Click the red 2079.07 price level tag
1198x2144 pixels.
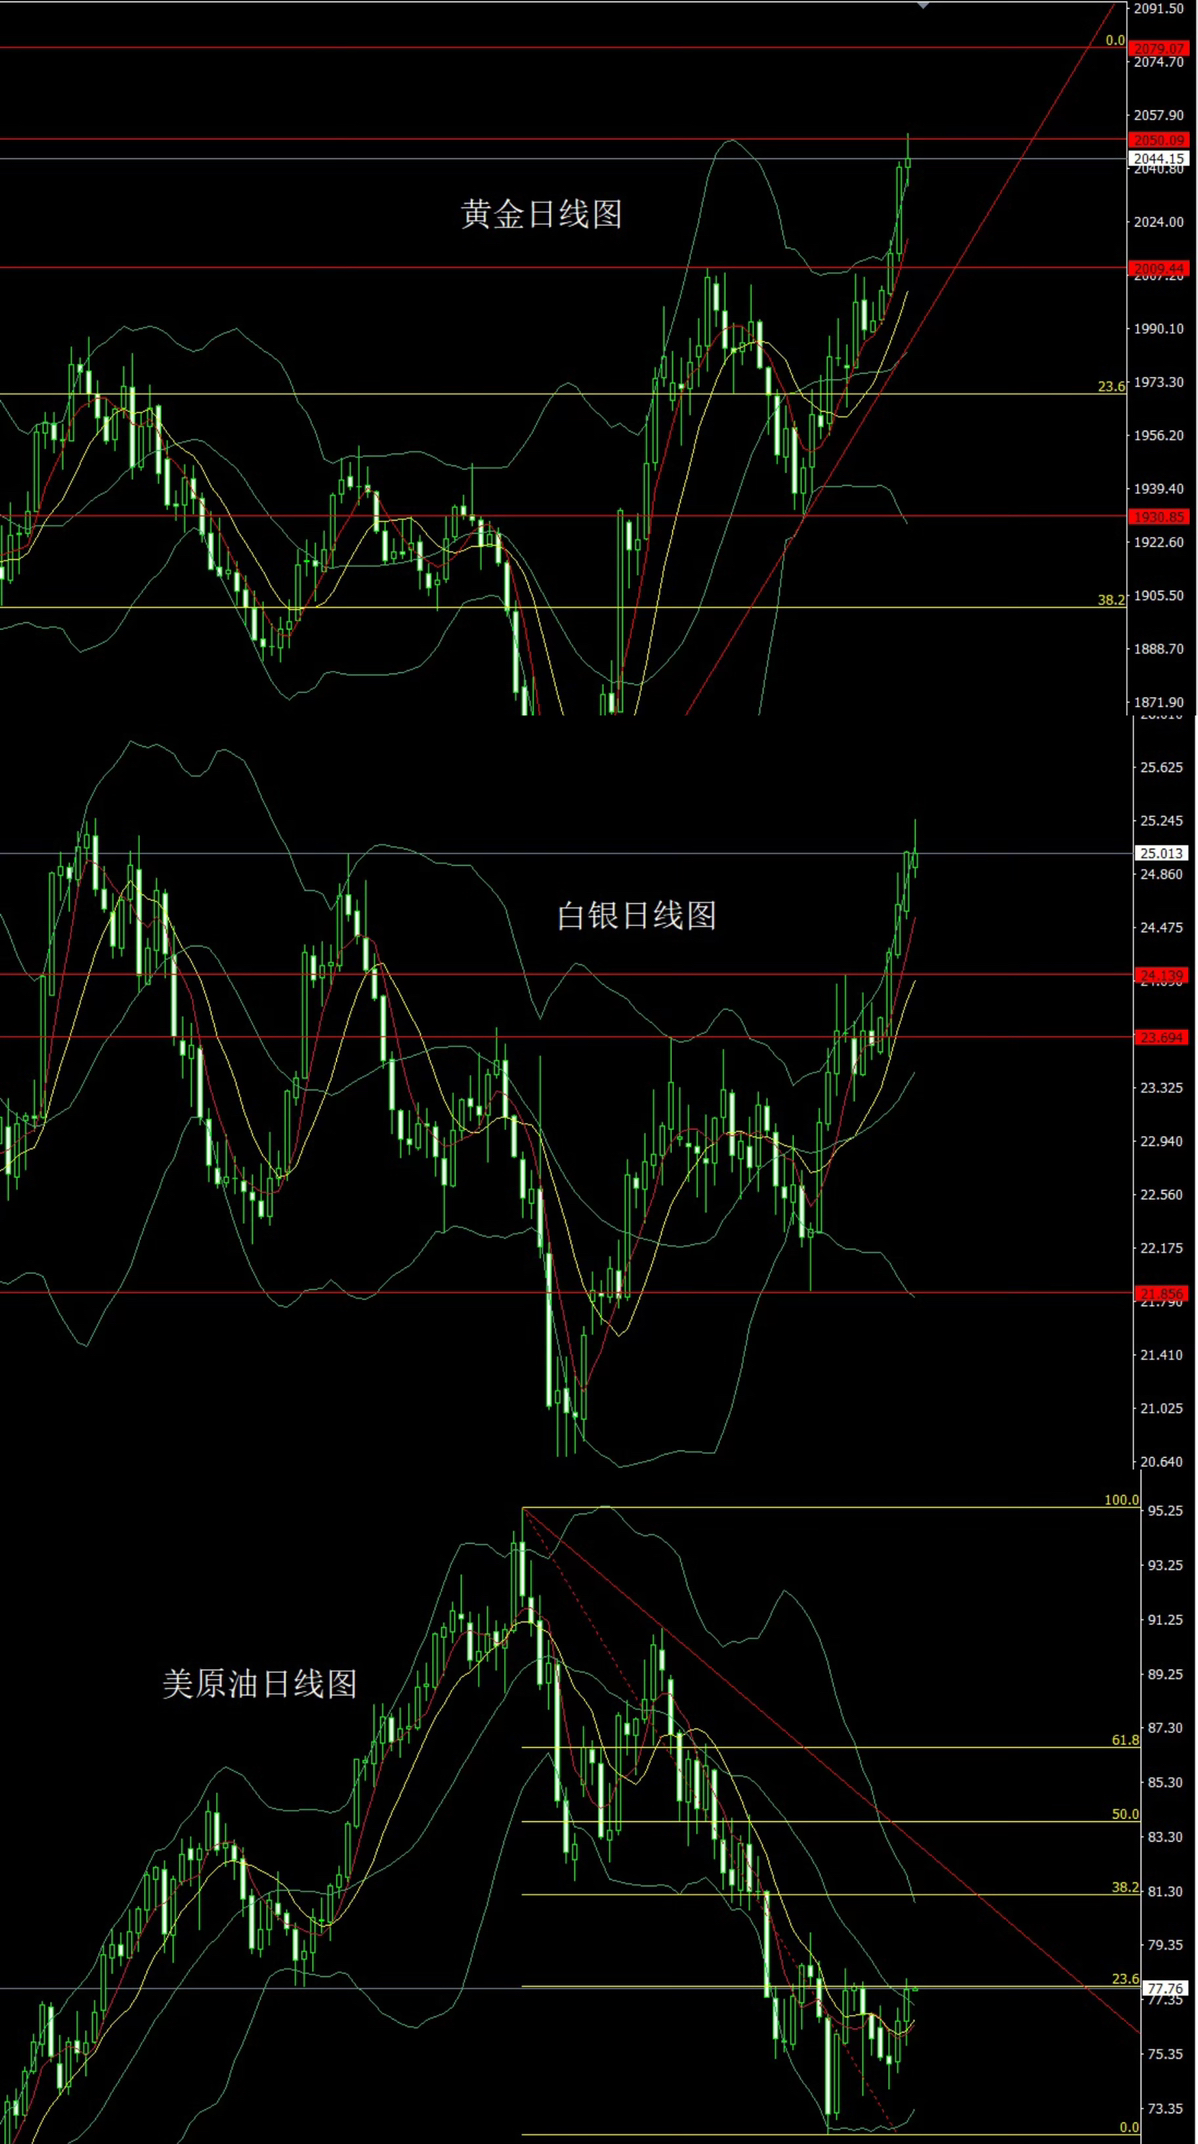coord(1159,48)
